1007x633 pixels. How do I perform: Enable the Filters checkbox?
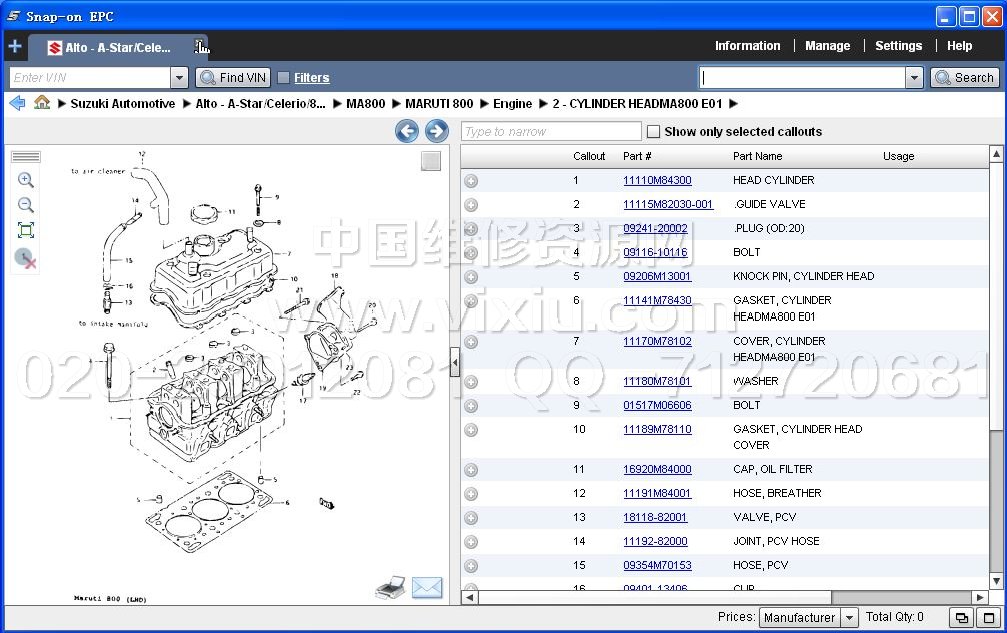click(284, 78)
